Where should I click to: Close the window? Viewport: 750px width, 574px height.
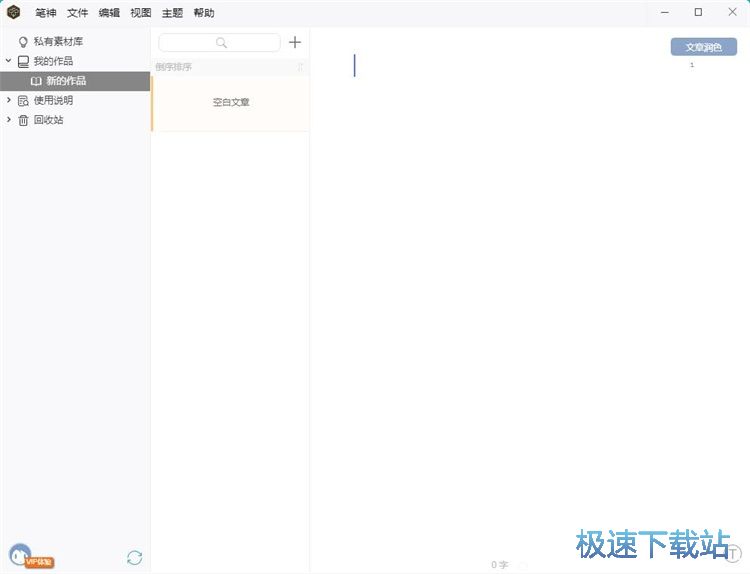point(732,12)
